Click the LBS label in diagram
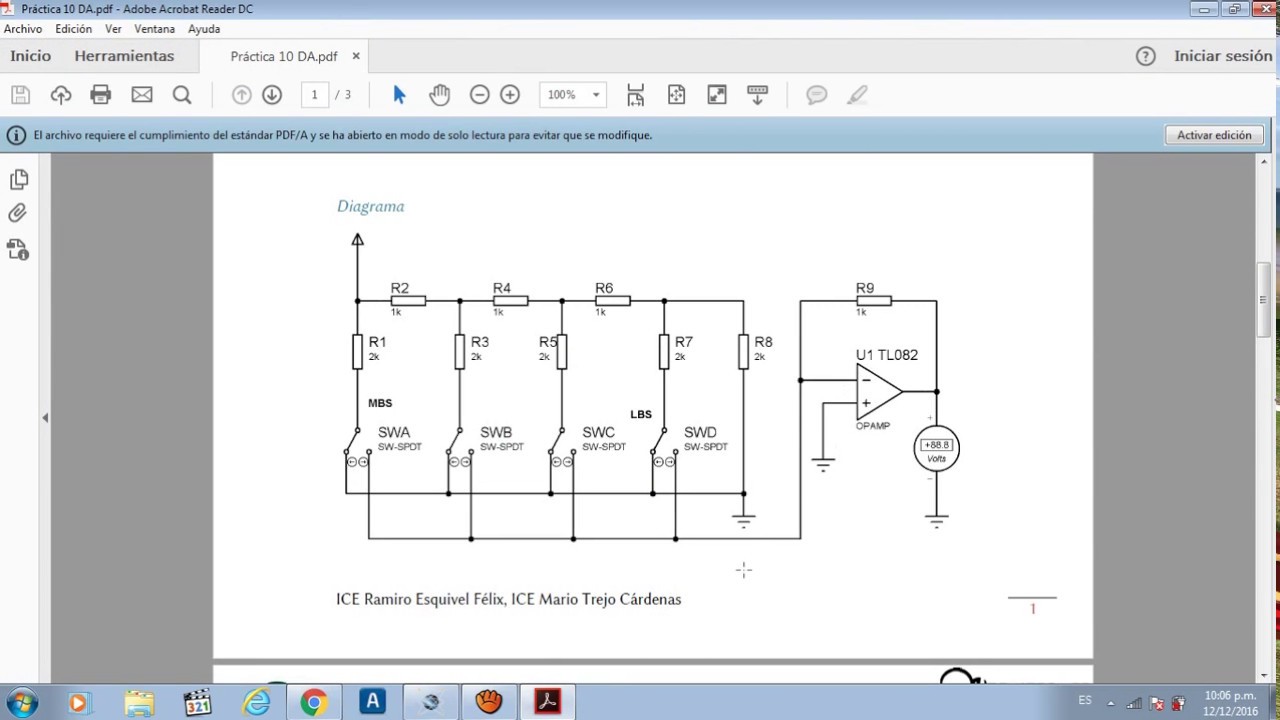Image resolution: width=1280 pixels, height=720 pixels. (x=641, y=415)
